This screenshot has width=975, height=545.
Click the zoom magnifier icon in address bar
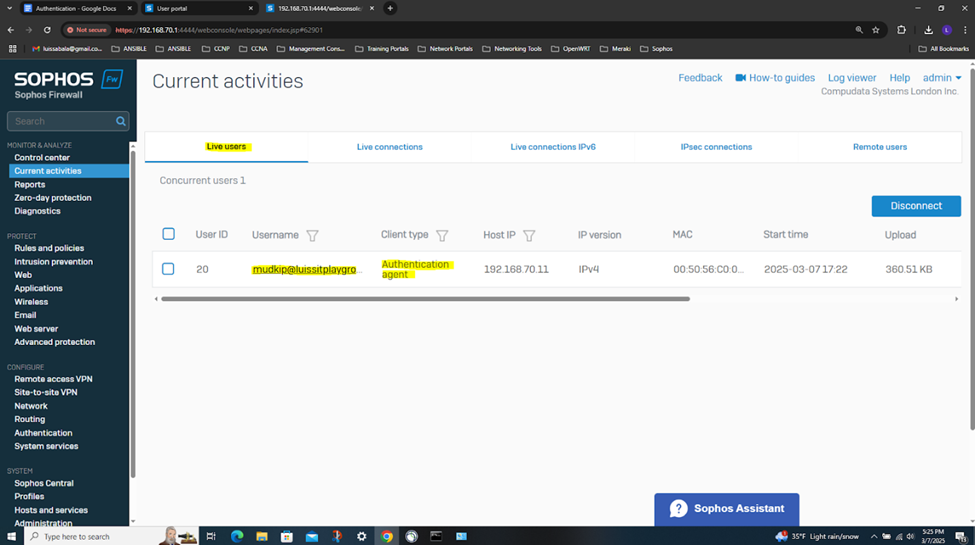[x=859, y=30]
